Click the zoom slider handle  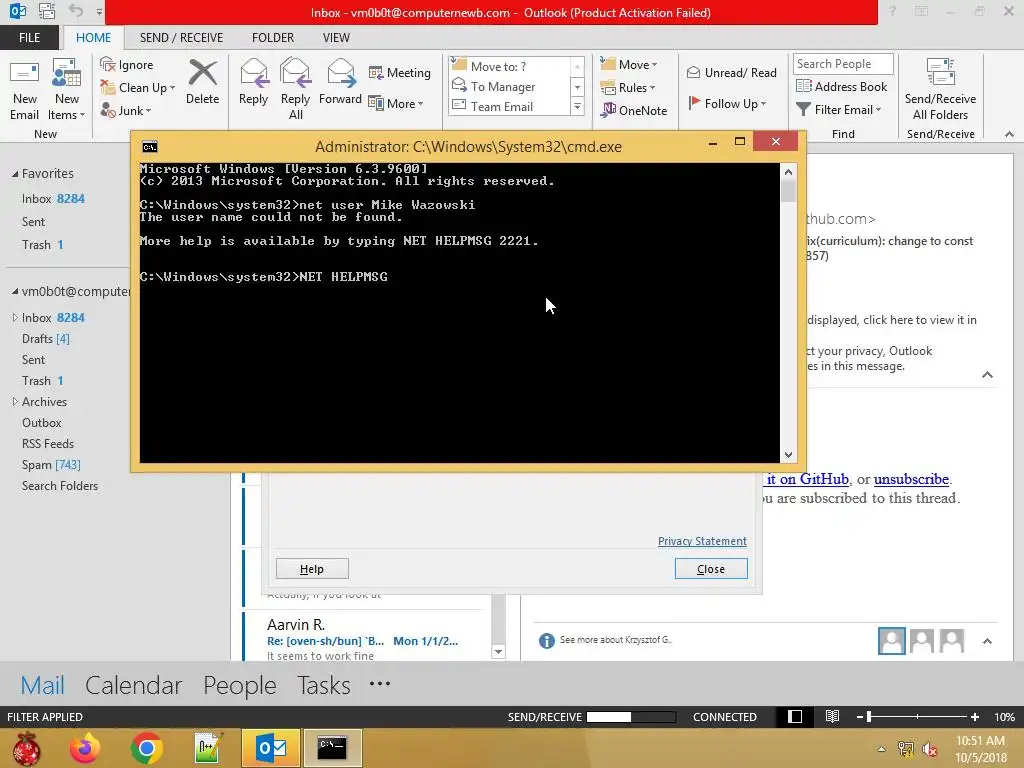869,717
